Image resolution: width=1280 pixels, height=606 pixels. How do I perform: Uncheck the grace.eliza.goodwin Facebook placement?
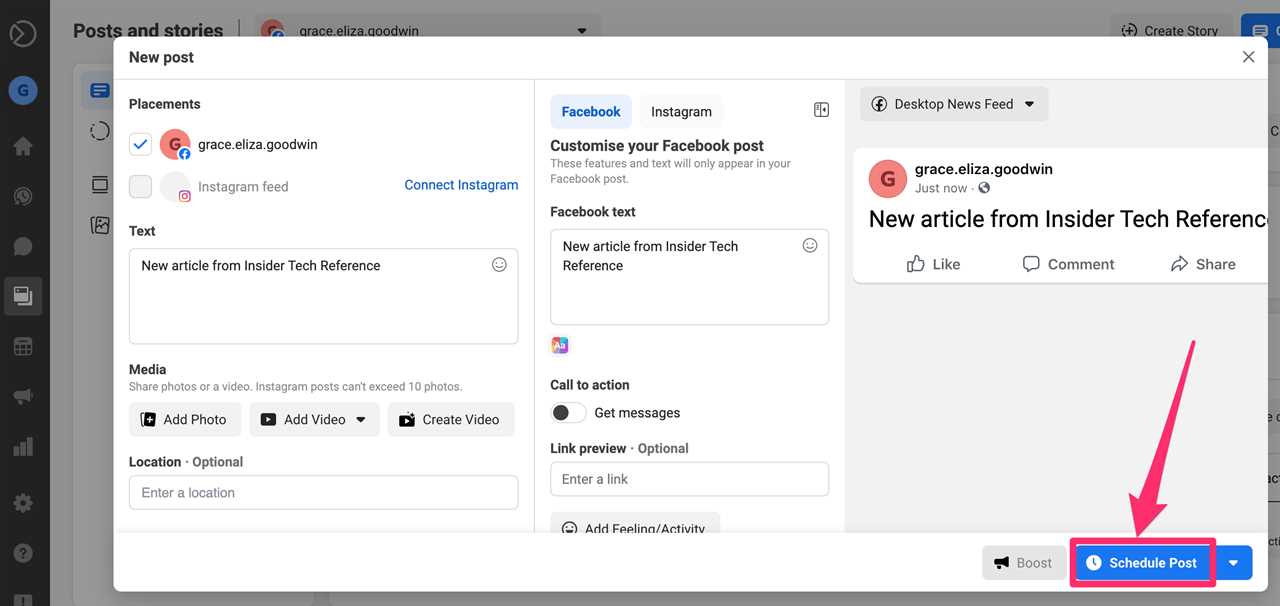(140, 144)
